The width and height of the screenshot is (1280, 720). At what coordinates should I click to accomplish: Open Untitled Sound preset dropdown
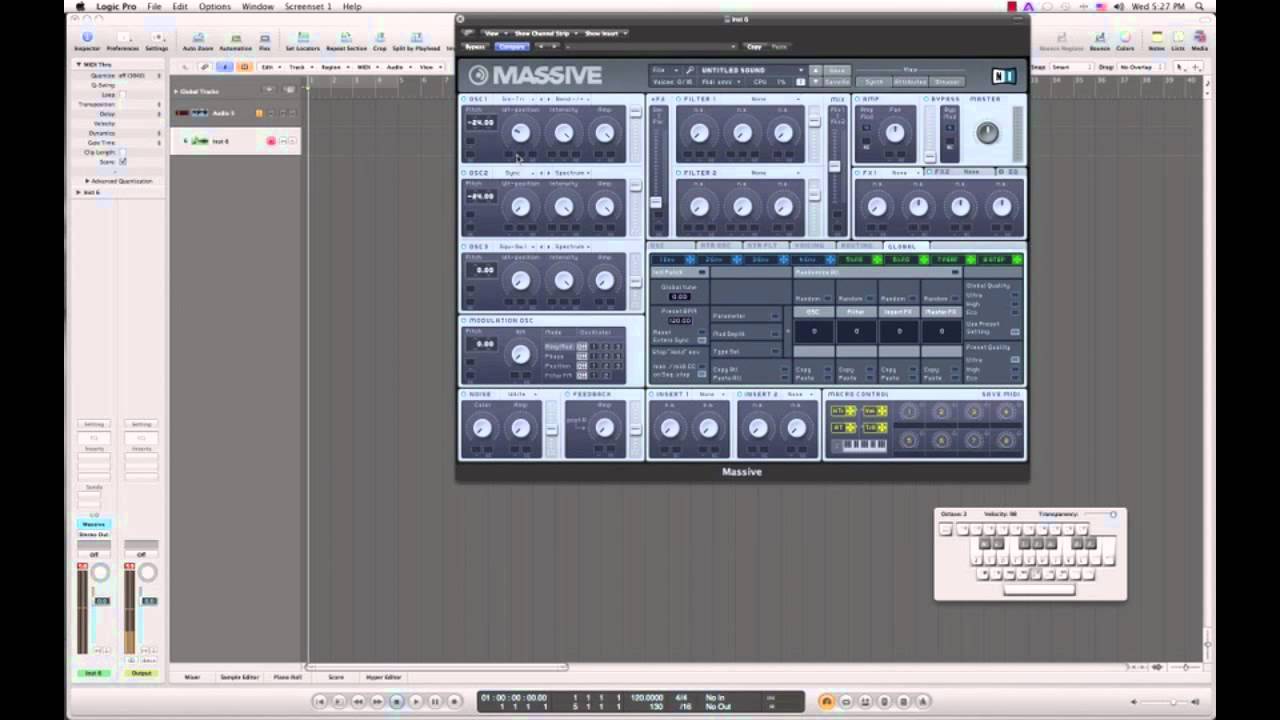click(749, 71)
